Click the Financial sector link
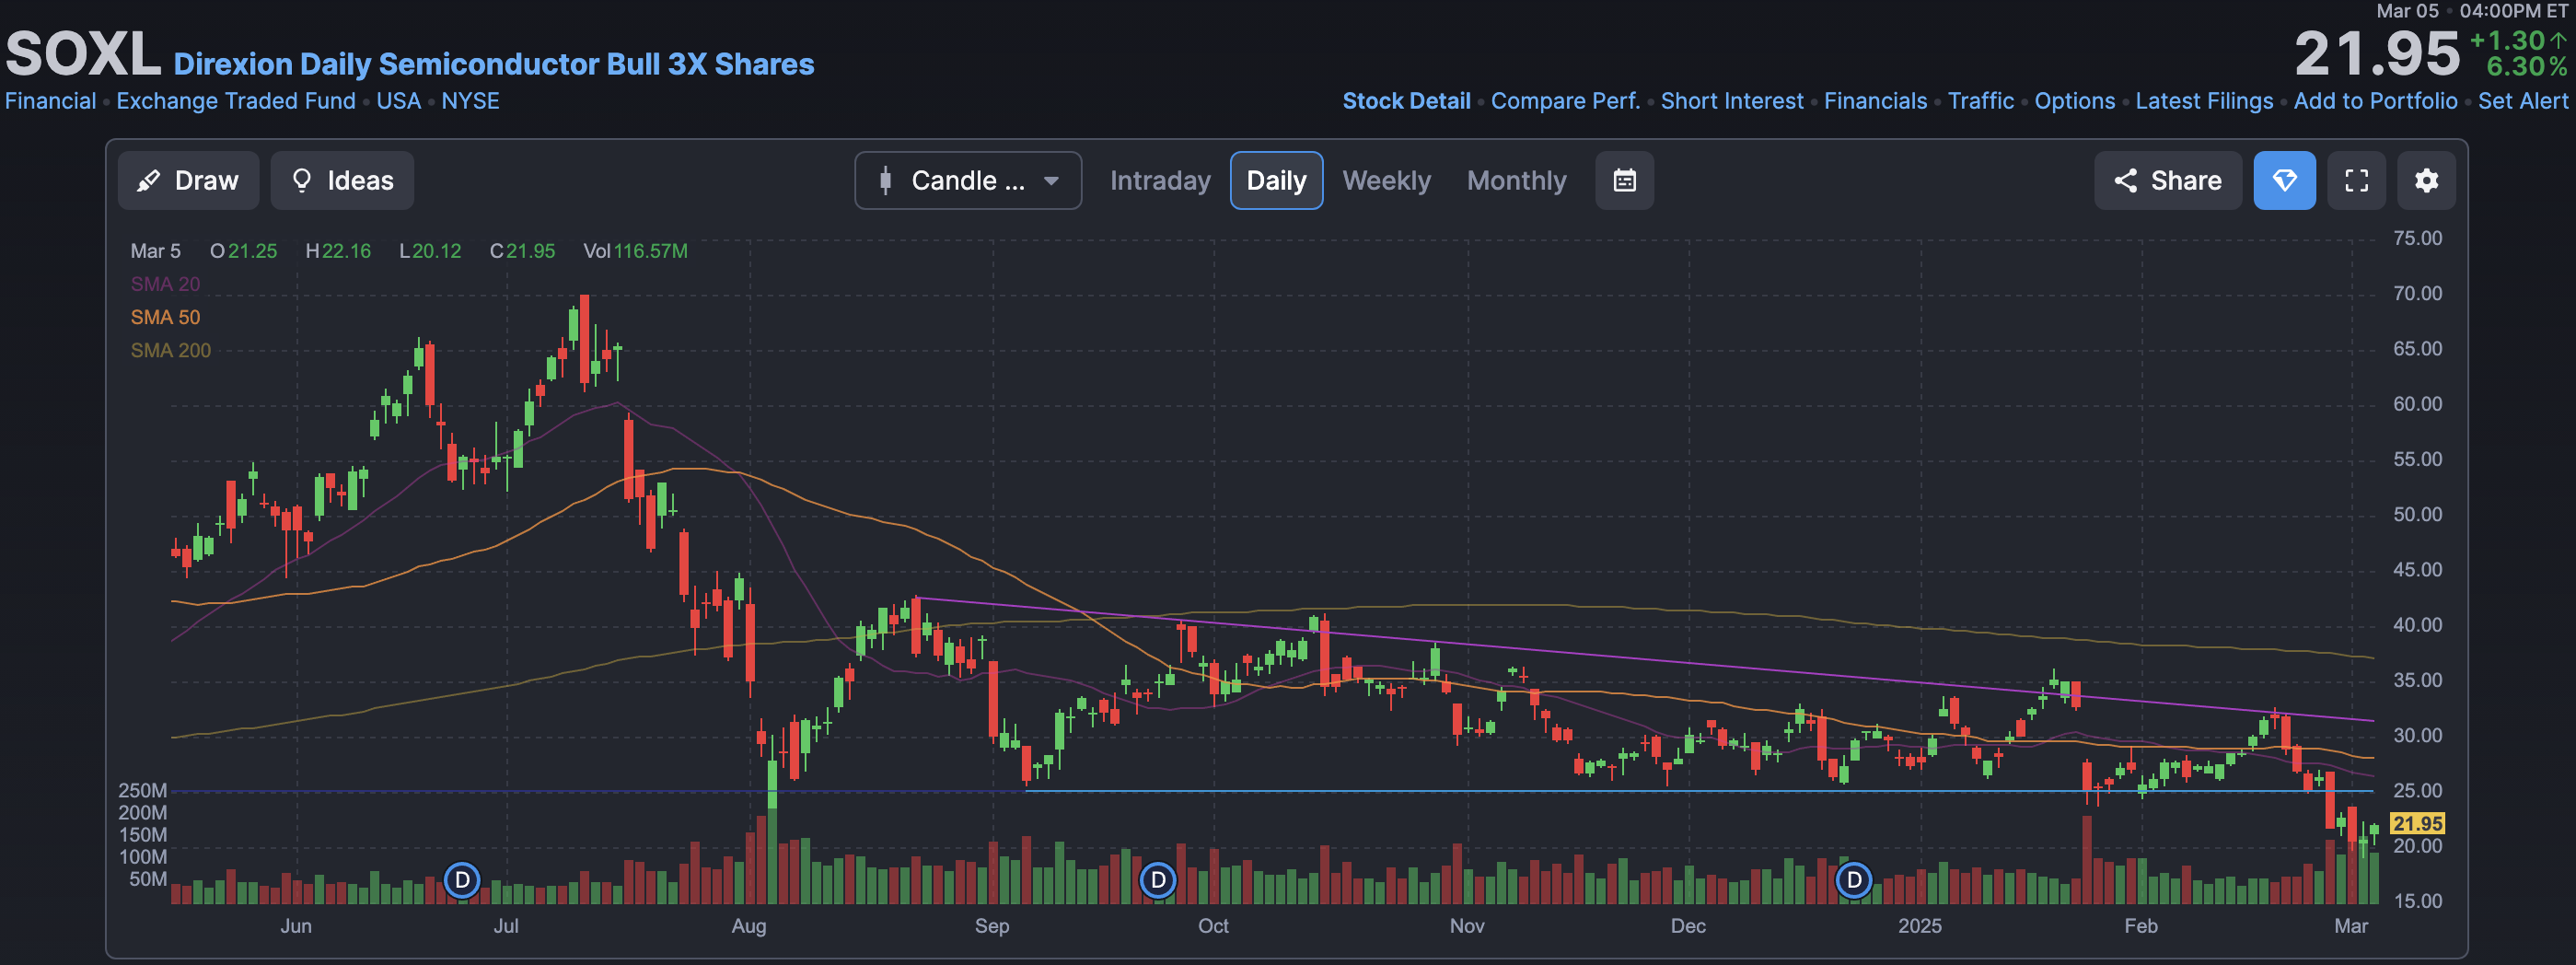Screen dimensions: 2576x965 click(51, 101)
